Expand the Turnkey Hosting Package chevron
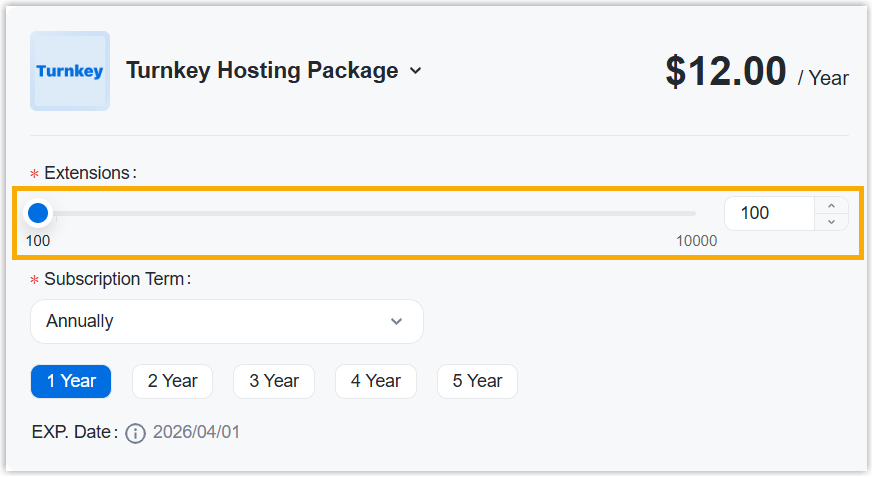 pos(416,71)
